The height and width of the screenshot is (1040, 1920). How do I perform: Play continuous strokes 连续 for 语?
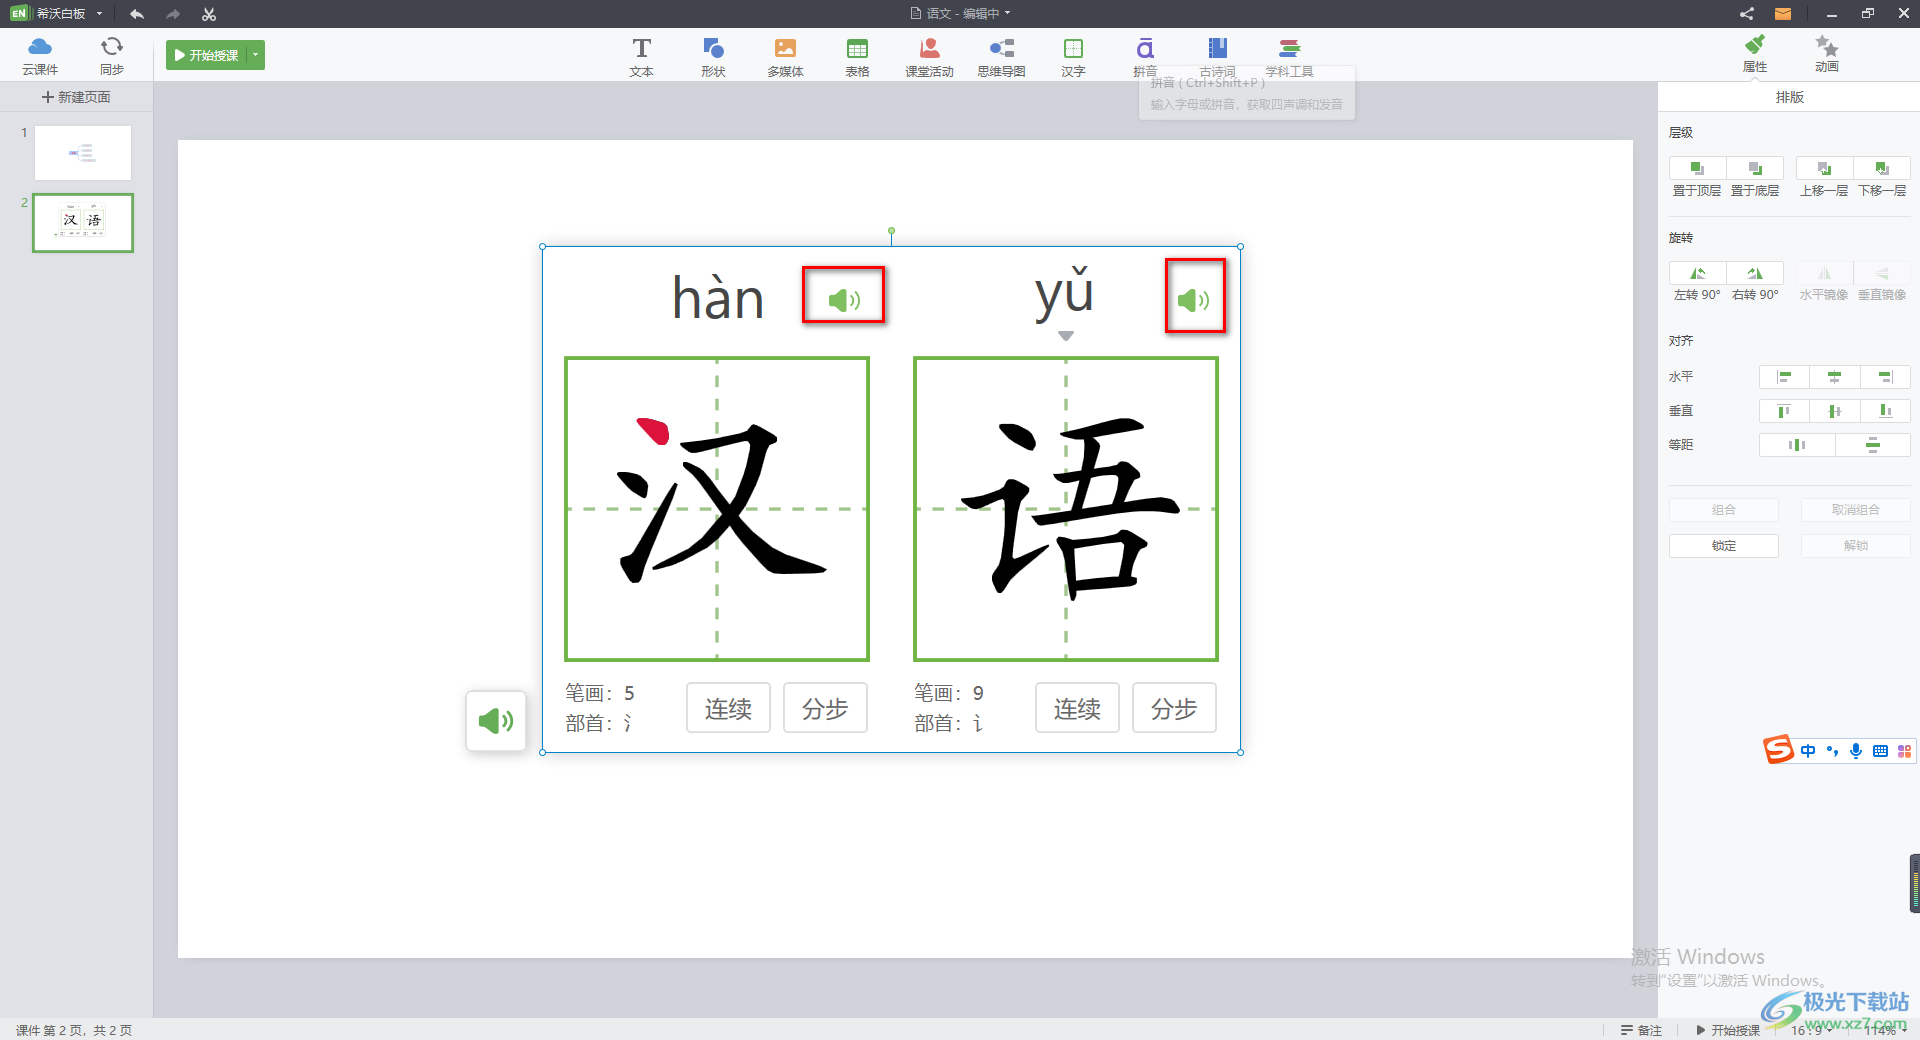pyautogui.click(x=1077, y=708)
